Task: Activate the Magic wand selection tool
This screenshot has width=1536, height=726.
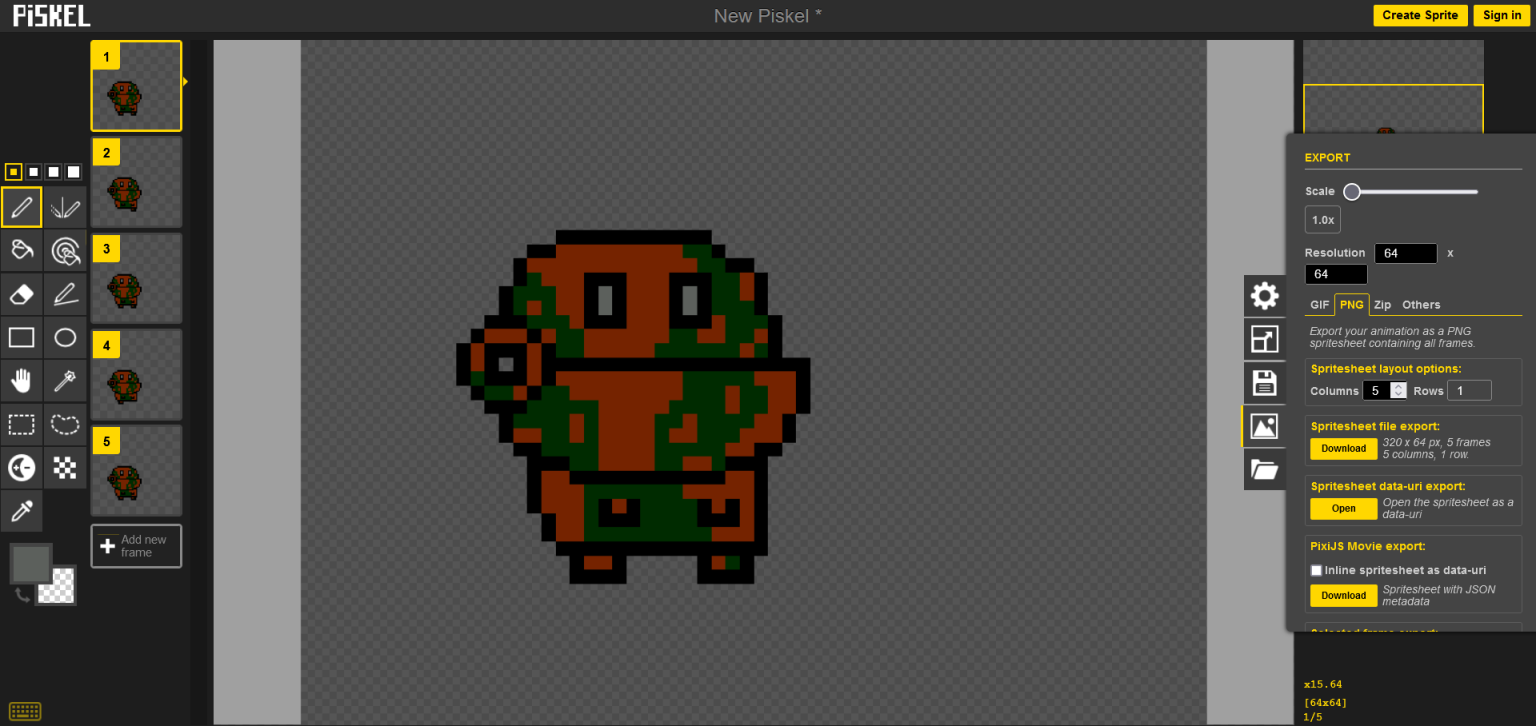Action: 65,380
